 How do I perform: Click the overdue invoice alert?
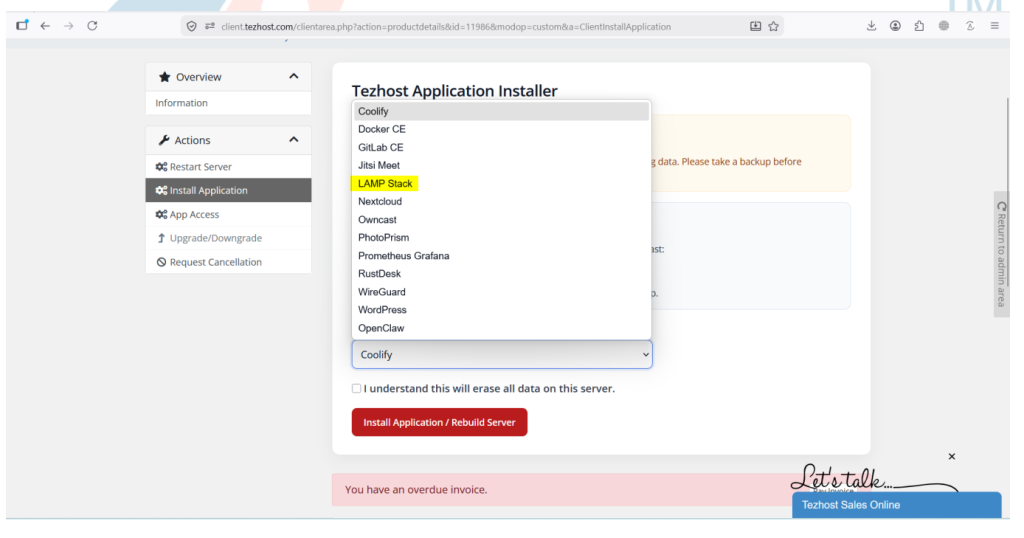562,490
